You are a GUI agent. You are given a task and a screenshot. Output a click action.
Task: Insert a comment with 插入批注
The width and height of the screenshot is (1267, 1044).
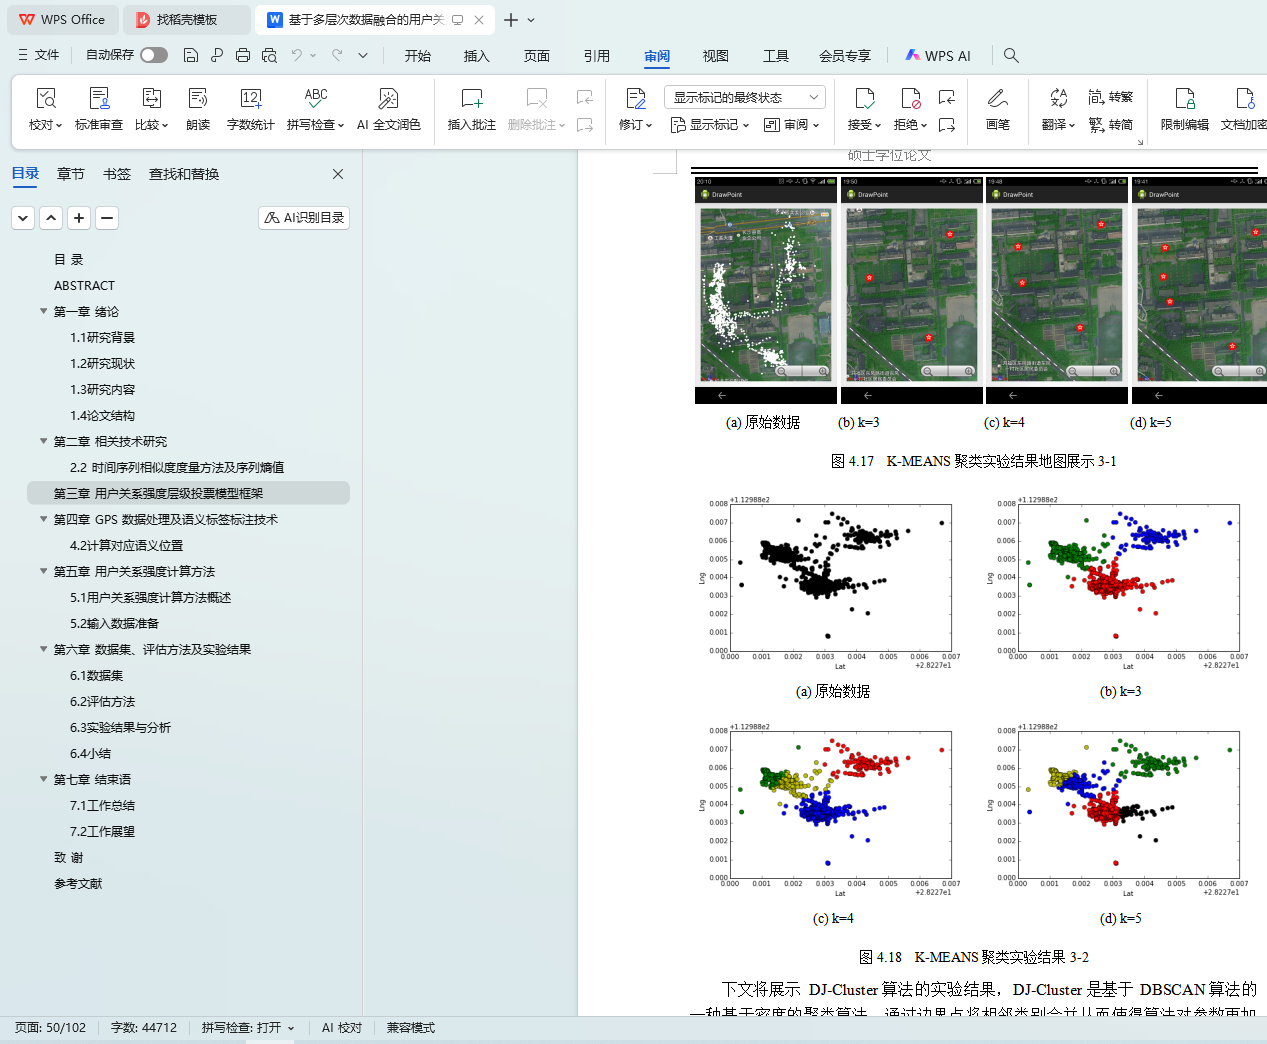471,99
